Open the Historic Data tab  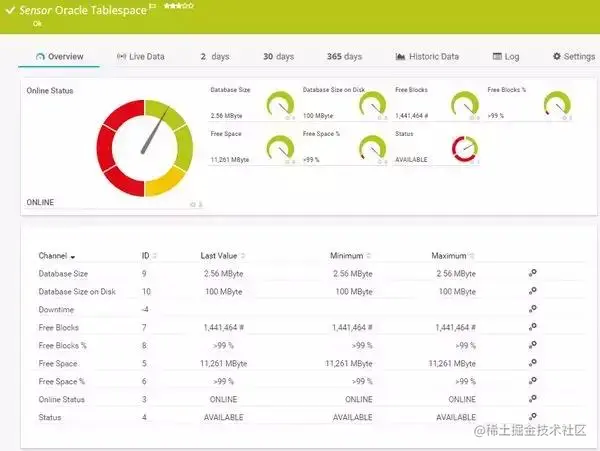pos(427,57)
